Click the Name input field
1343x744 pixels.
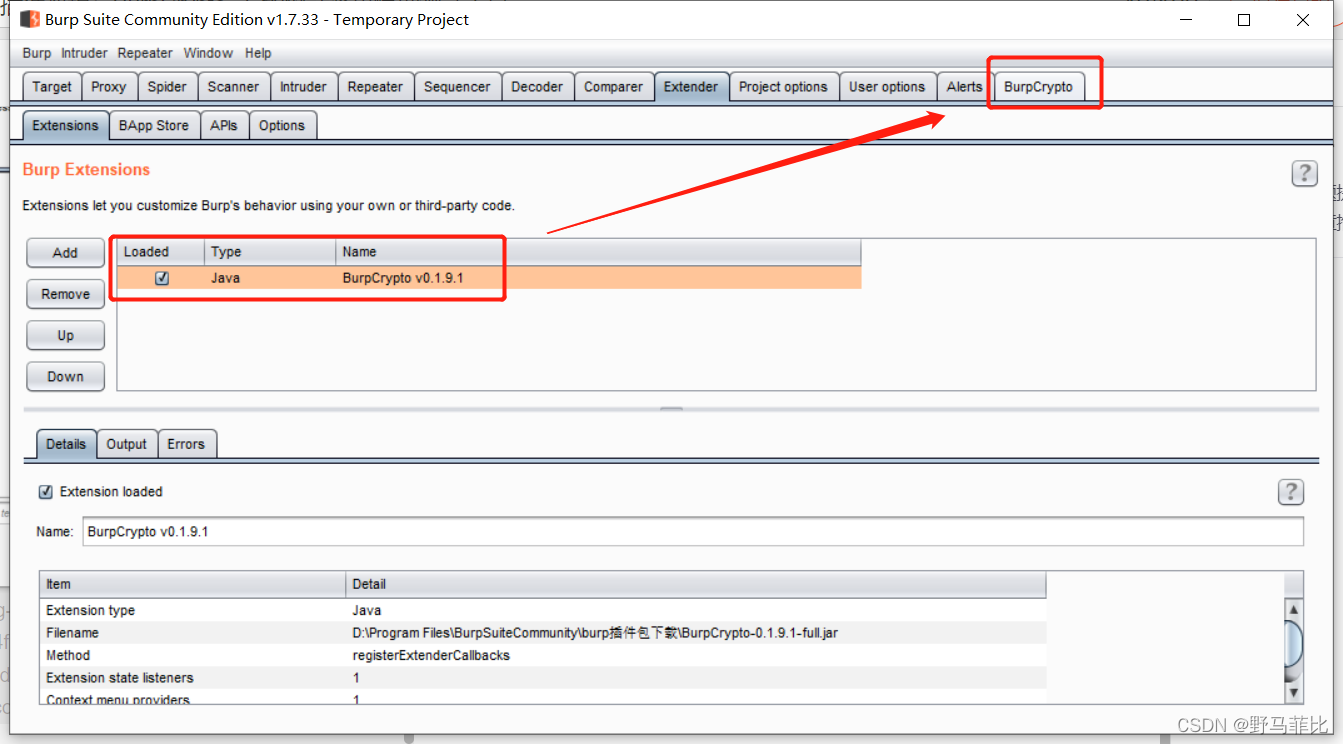click(x=693, y=532)
